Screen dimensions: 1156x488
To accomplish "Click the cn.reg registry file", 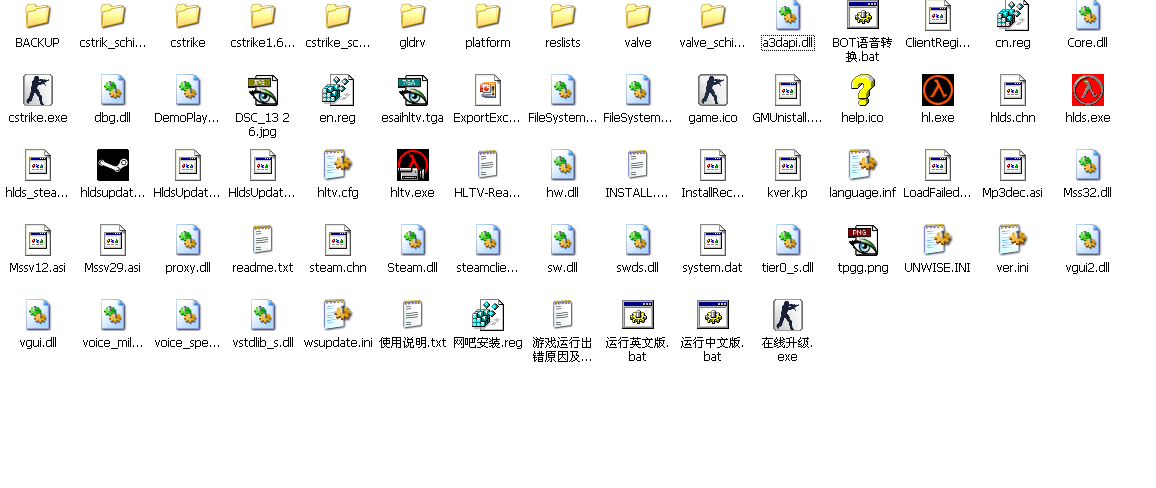I will [1012, 15].
